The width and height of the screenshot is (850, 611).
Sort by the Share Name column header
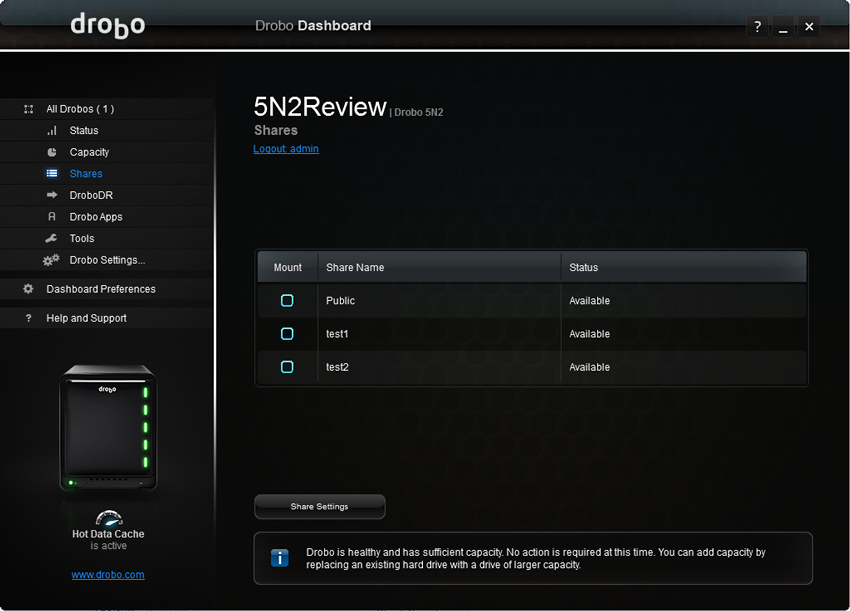point(439,267)
